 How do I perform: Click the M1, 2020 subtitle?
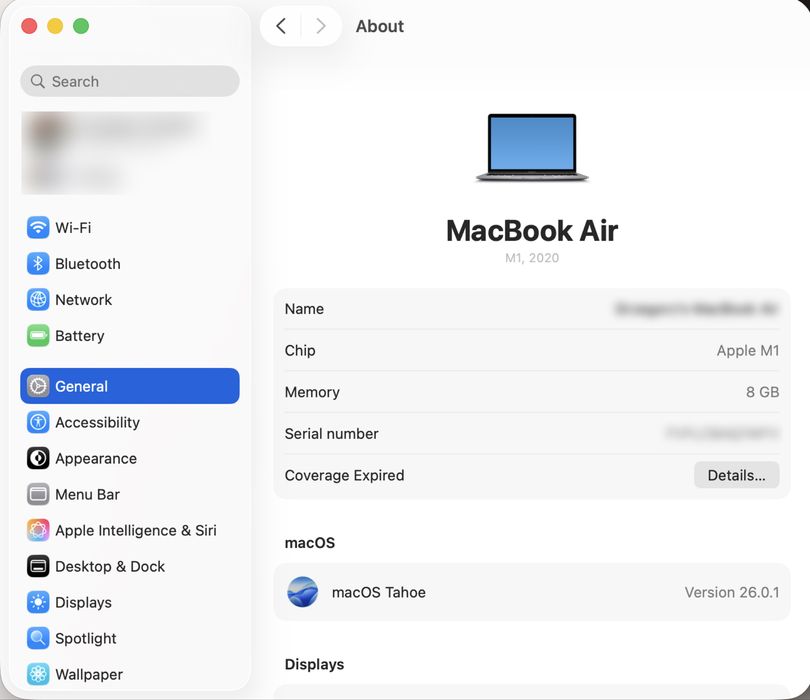click(532, 258)
